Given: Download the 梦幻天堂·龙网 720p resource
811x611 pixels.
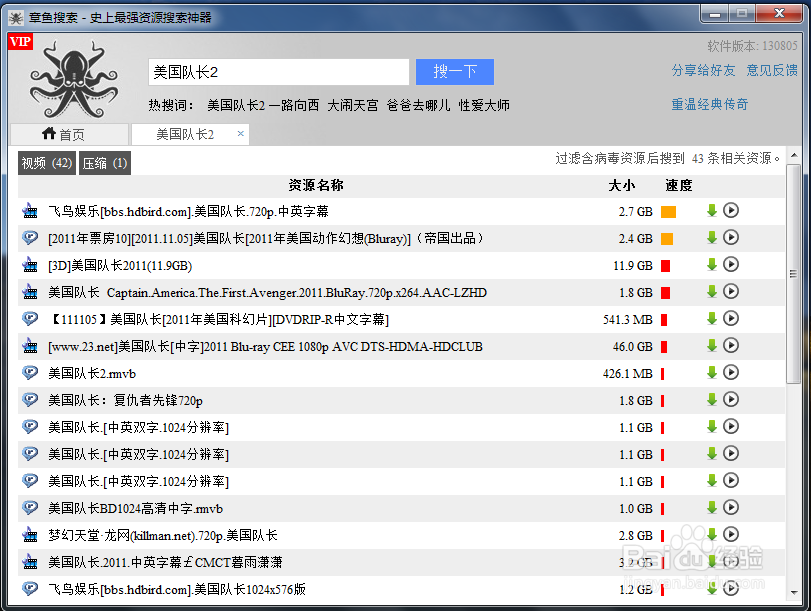Looking at the screenshot, I should click(x=712, y=534).
